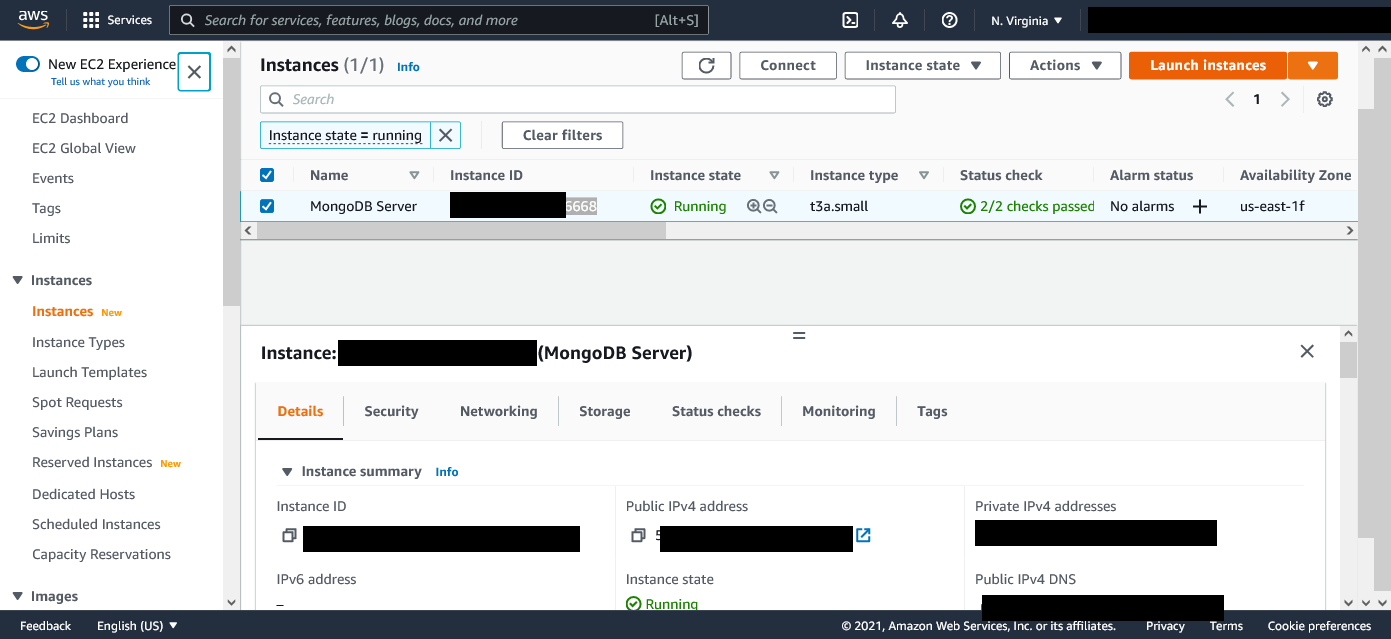Sort by Name column arrow
The height and width of the screenshot is (639, 1391).
coord(414,175)
